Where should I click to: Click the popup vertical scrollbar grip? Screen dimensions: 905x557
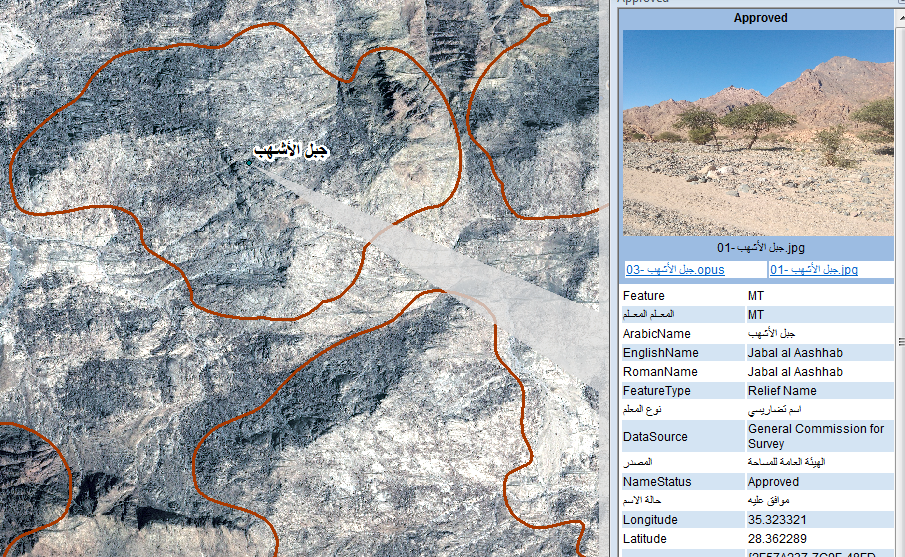[x=902, y=342]
